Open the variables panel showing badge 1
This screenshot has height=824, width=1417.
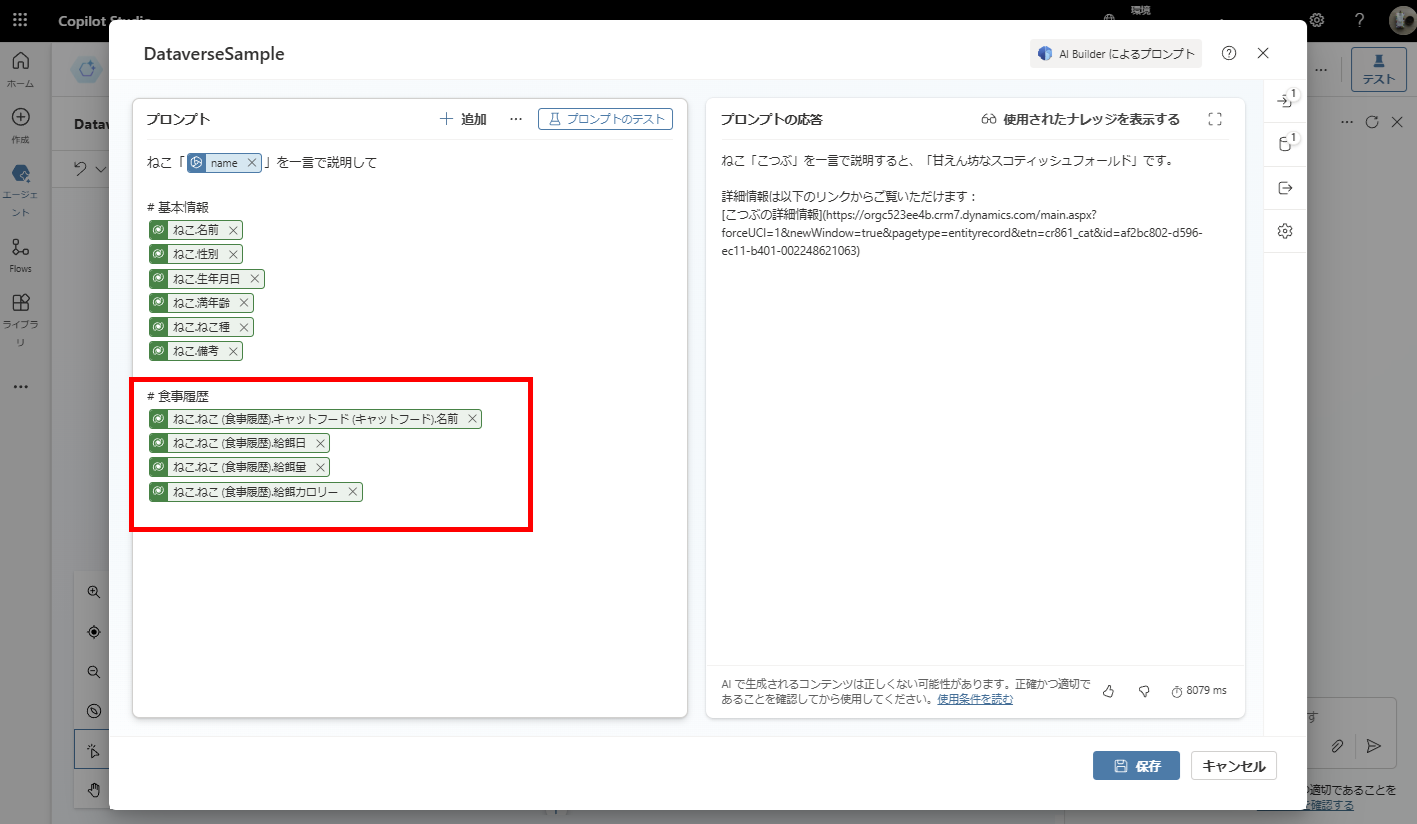[1285, 143]
